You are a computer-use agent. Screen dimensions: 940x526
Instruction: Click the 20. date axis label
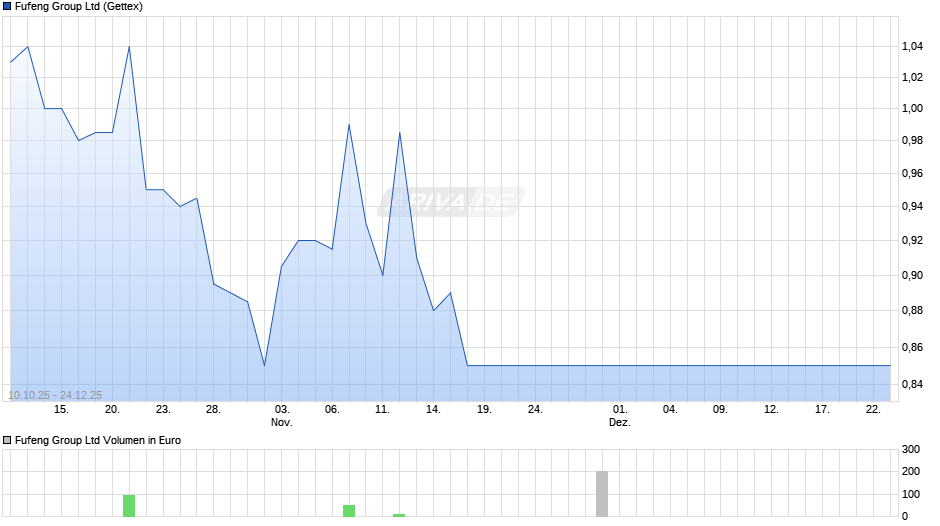pyautogui.click(x=112, y=410)
